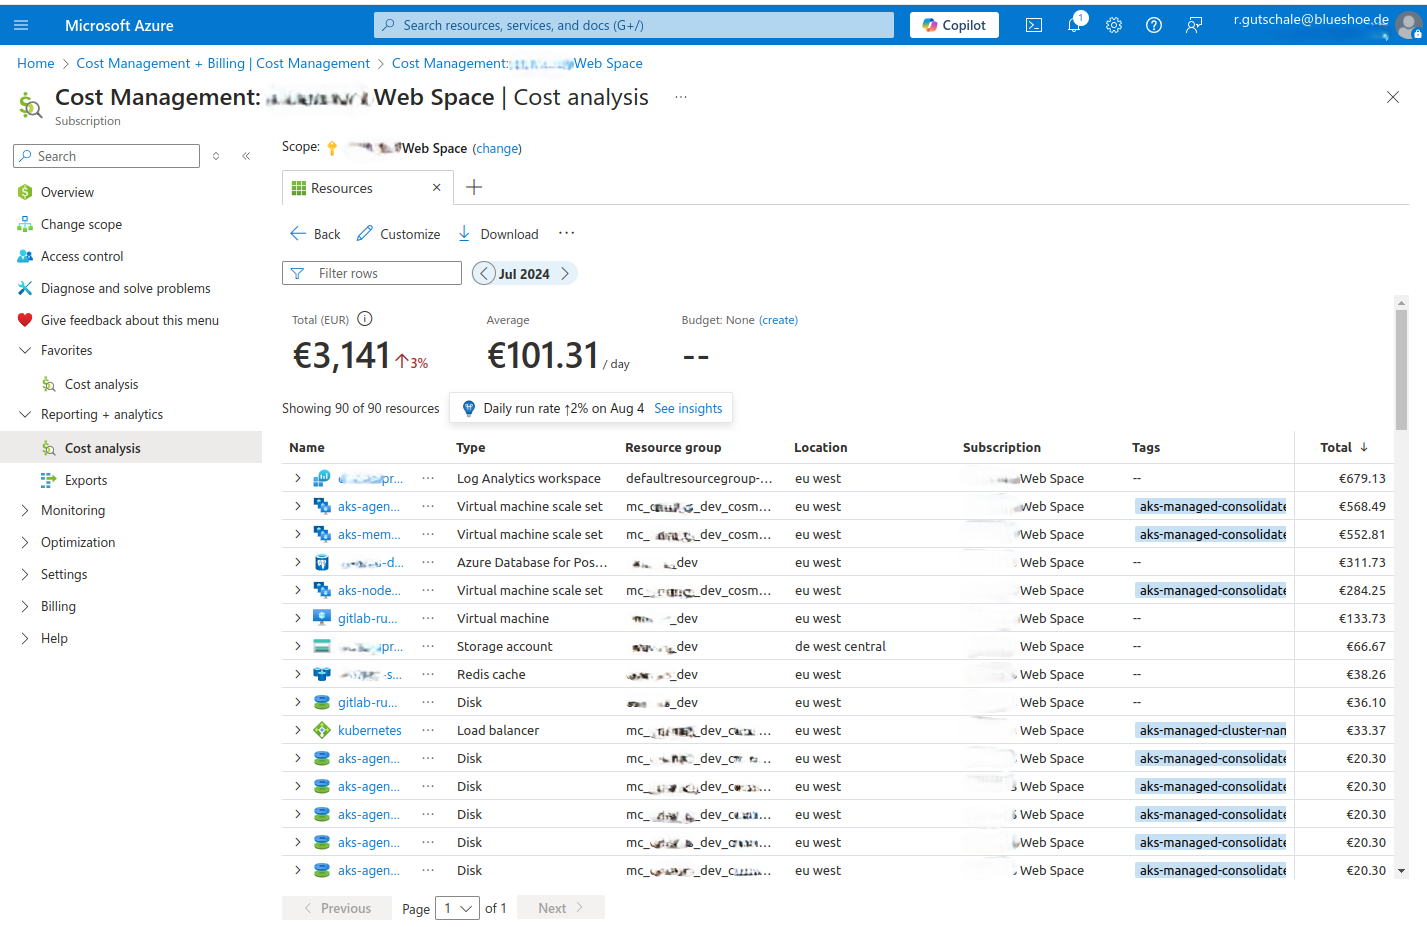Go to previous month before Jul 2024

click(485, 273)
